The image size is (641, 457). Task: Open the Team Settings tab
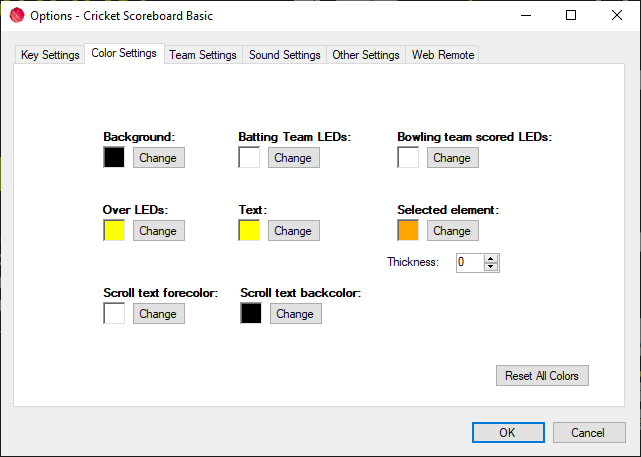coord(203,55)
